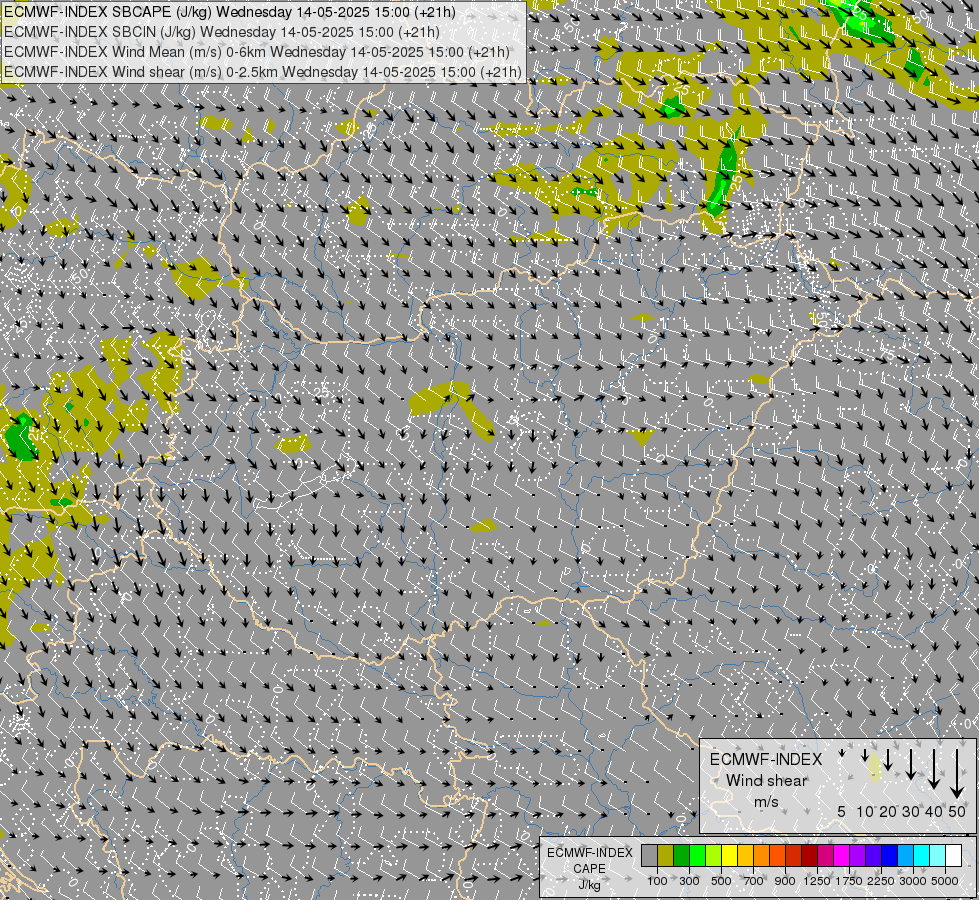Click the '1250' CAPE scale value
The height and width of the screenshot is (900, 979).
pyautogui.click(x=817, y=881)
